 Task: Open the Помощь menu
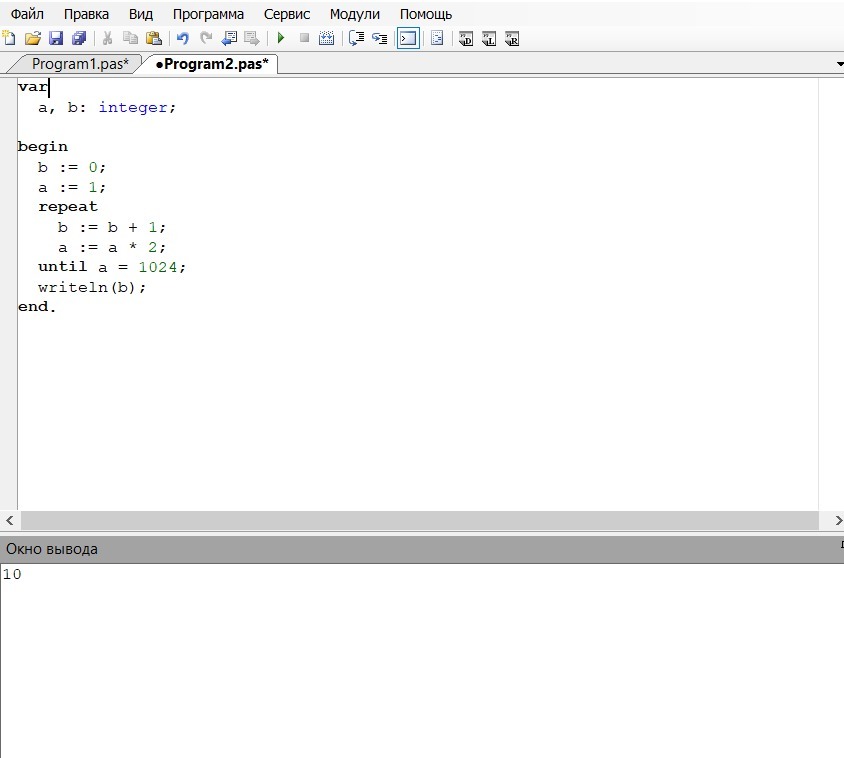coord(426,14)
